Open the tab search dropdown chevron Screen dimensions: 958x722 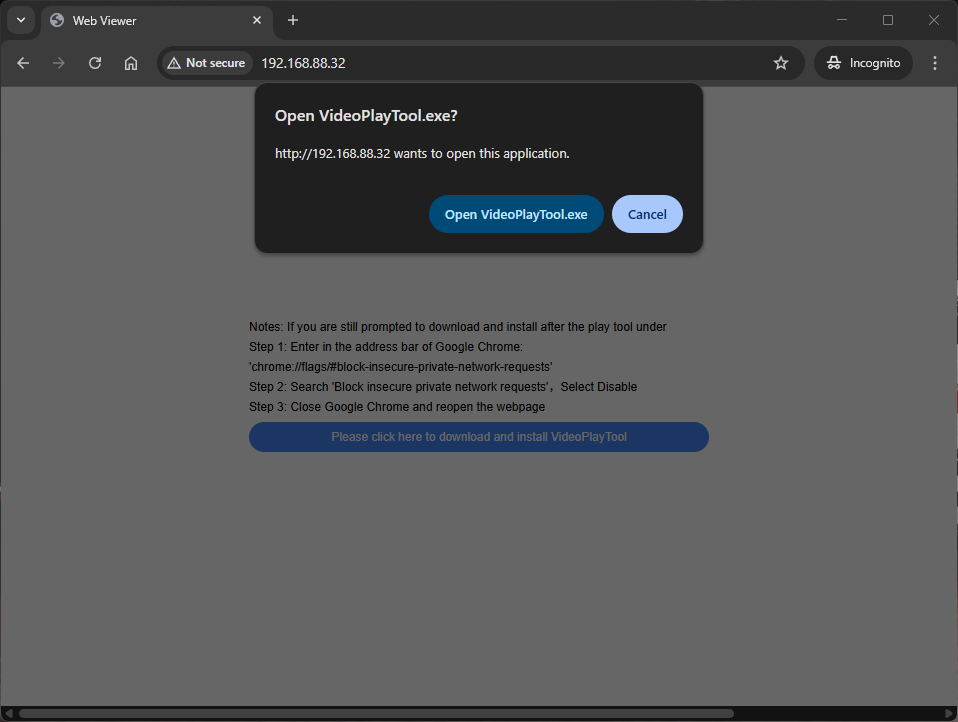[21, 20]
